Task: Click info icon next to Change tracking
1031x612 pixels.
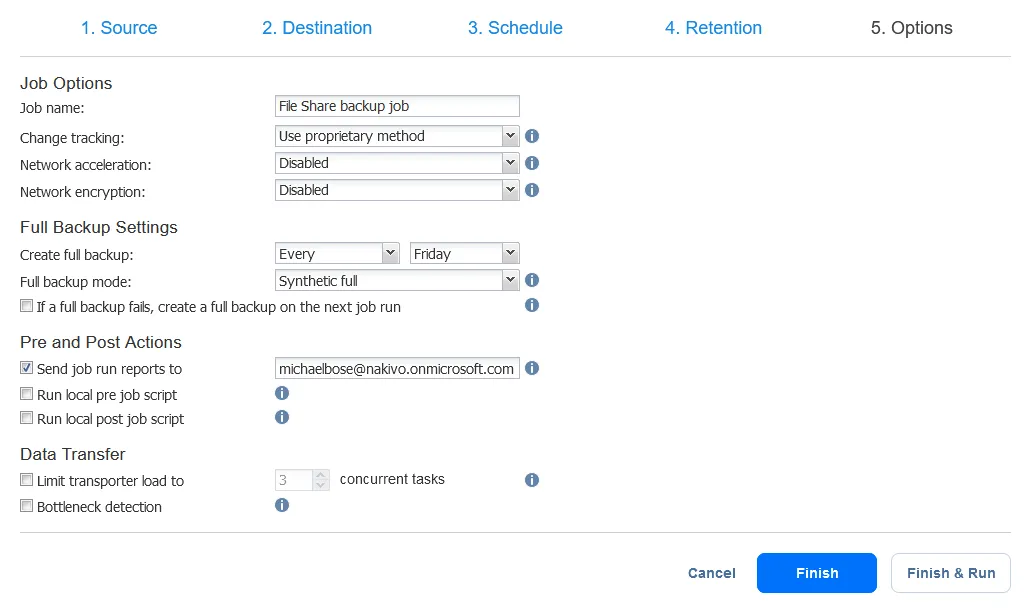Action: click(532, 136)
